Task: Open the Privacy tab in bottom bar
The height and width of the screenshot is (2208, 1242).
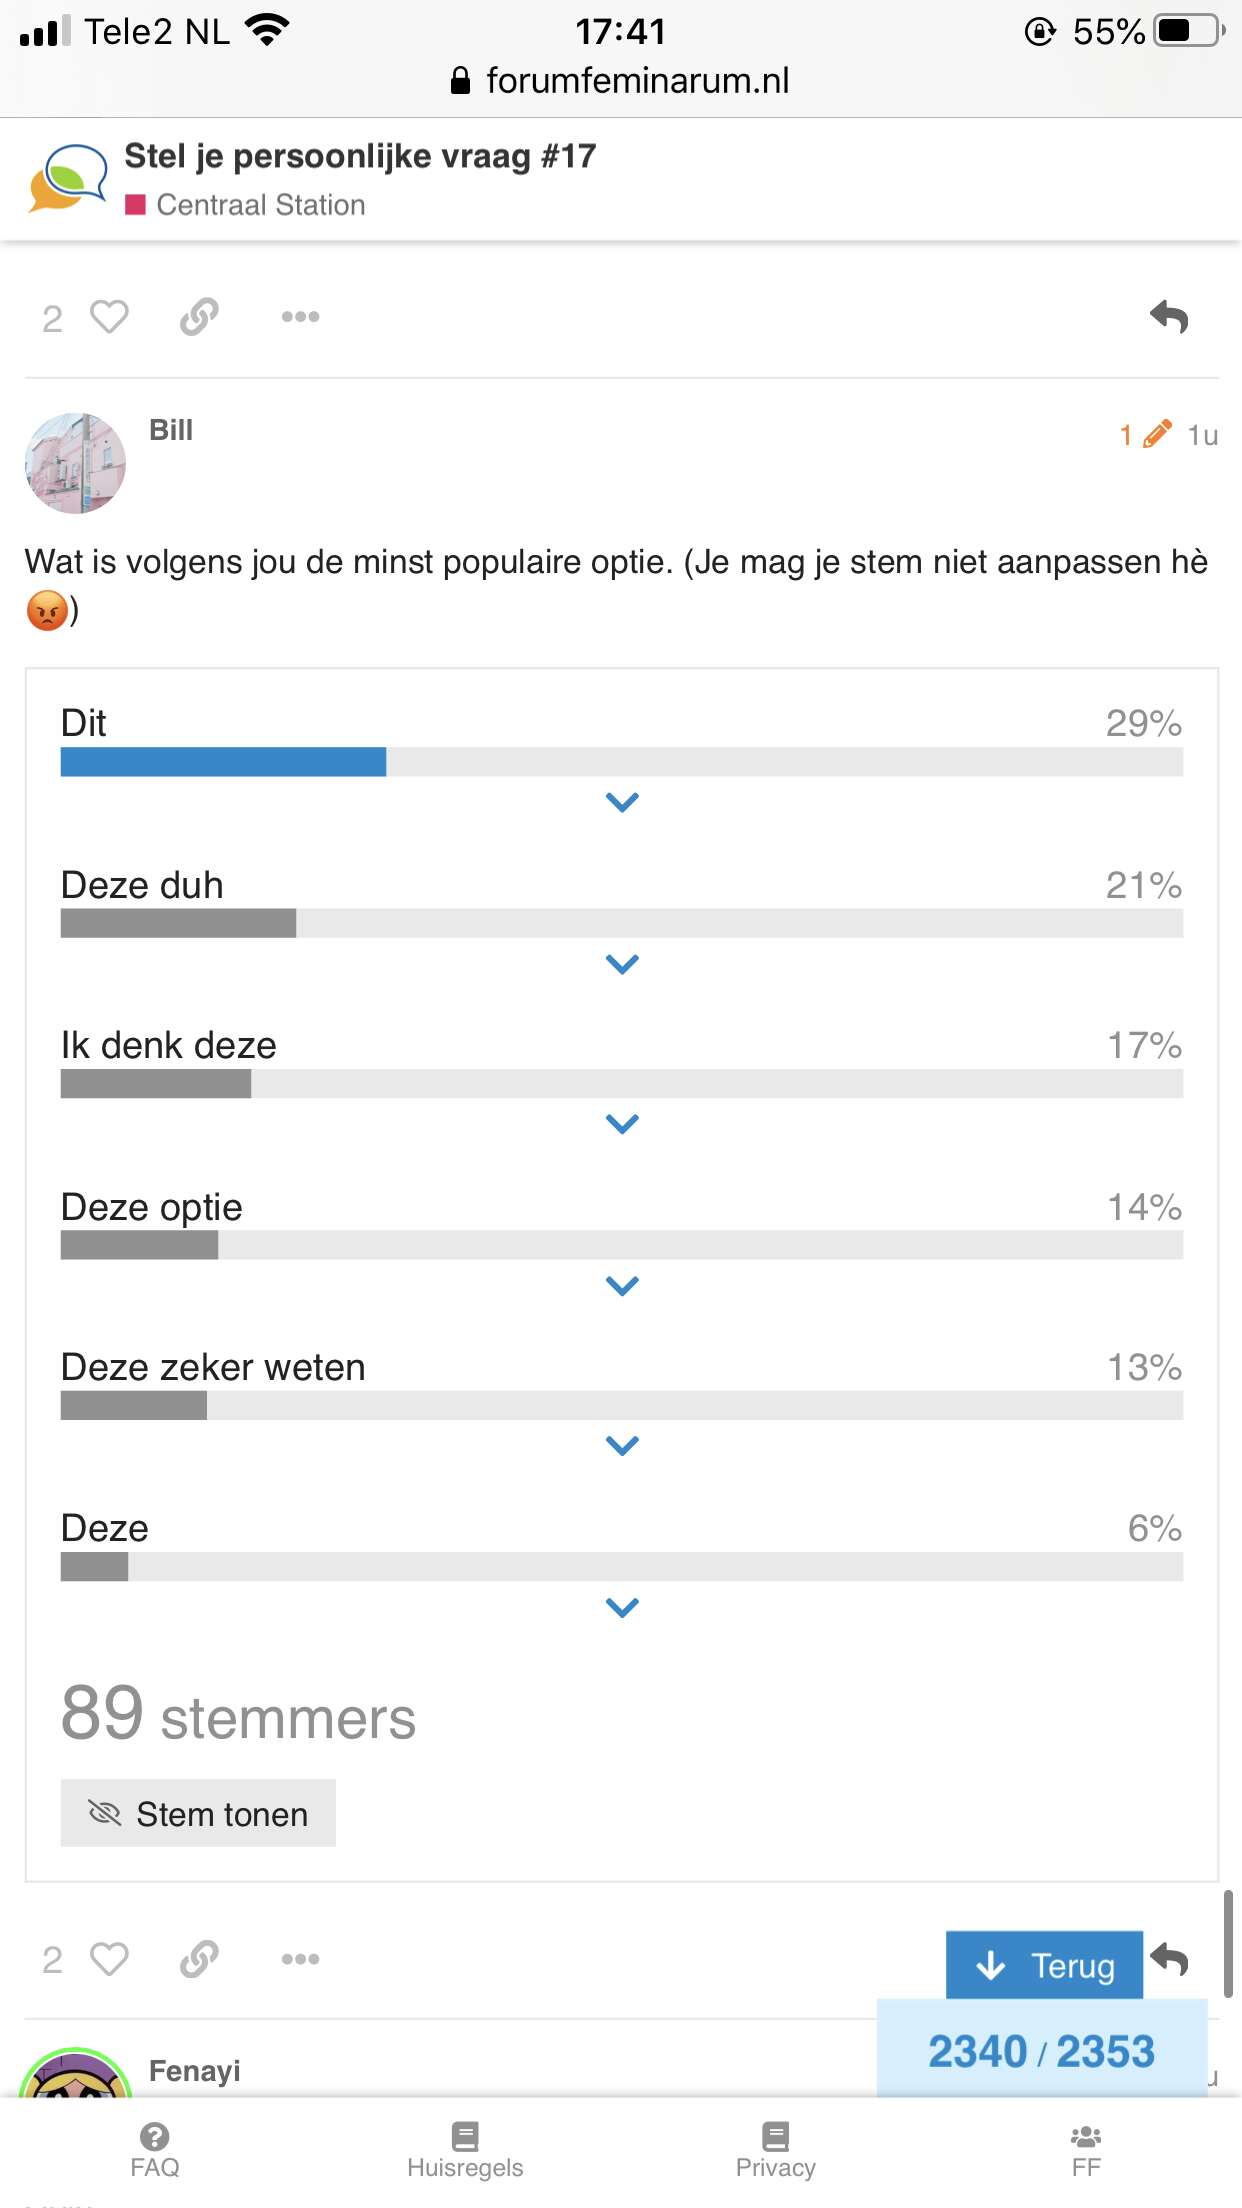Action: point(776,2150)
